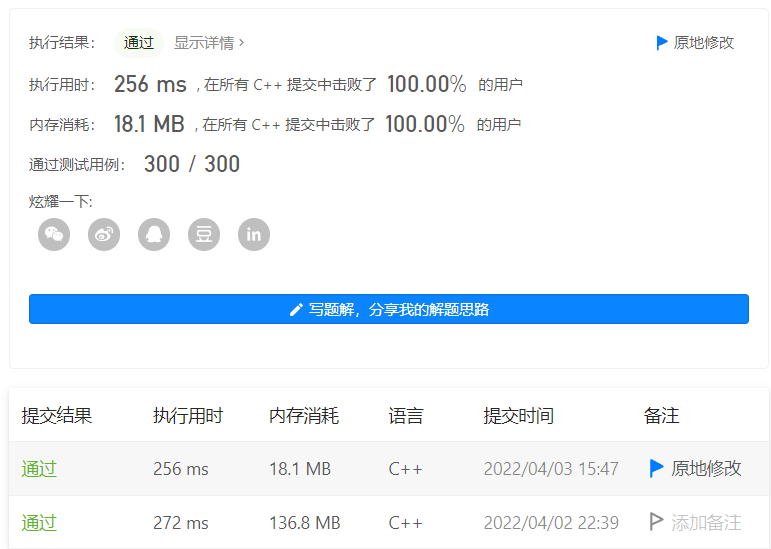Edit 原地修改 note in 256 ms row
Image resolution: width=771 pixels, height=549 pixels.
[706, 468]
